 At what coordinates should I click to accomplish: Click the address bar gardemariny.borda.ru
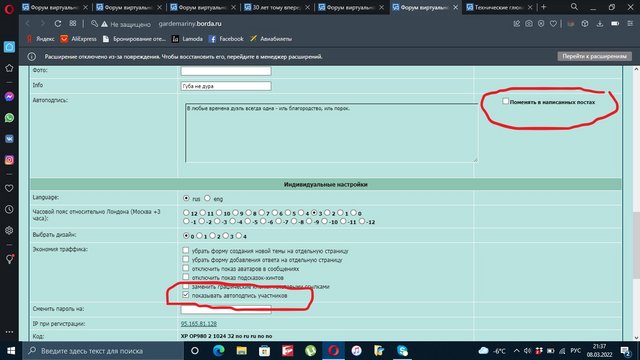(x=190, y=24)
